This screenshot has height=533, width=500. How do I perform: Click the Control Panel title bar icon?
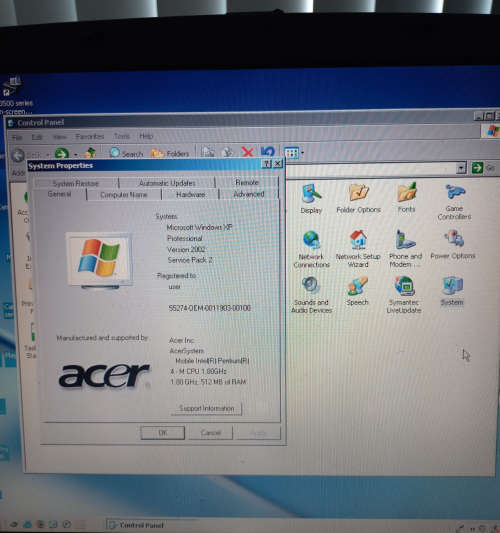click(11, 123)
